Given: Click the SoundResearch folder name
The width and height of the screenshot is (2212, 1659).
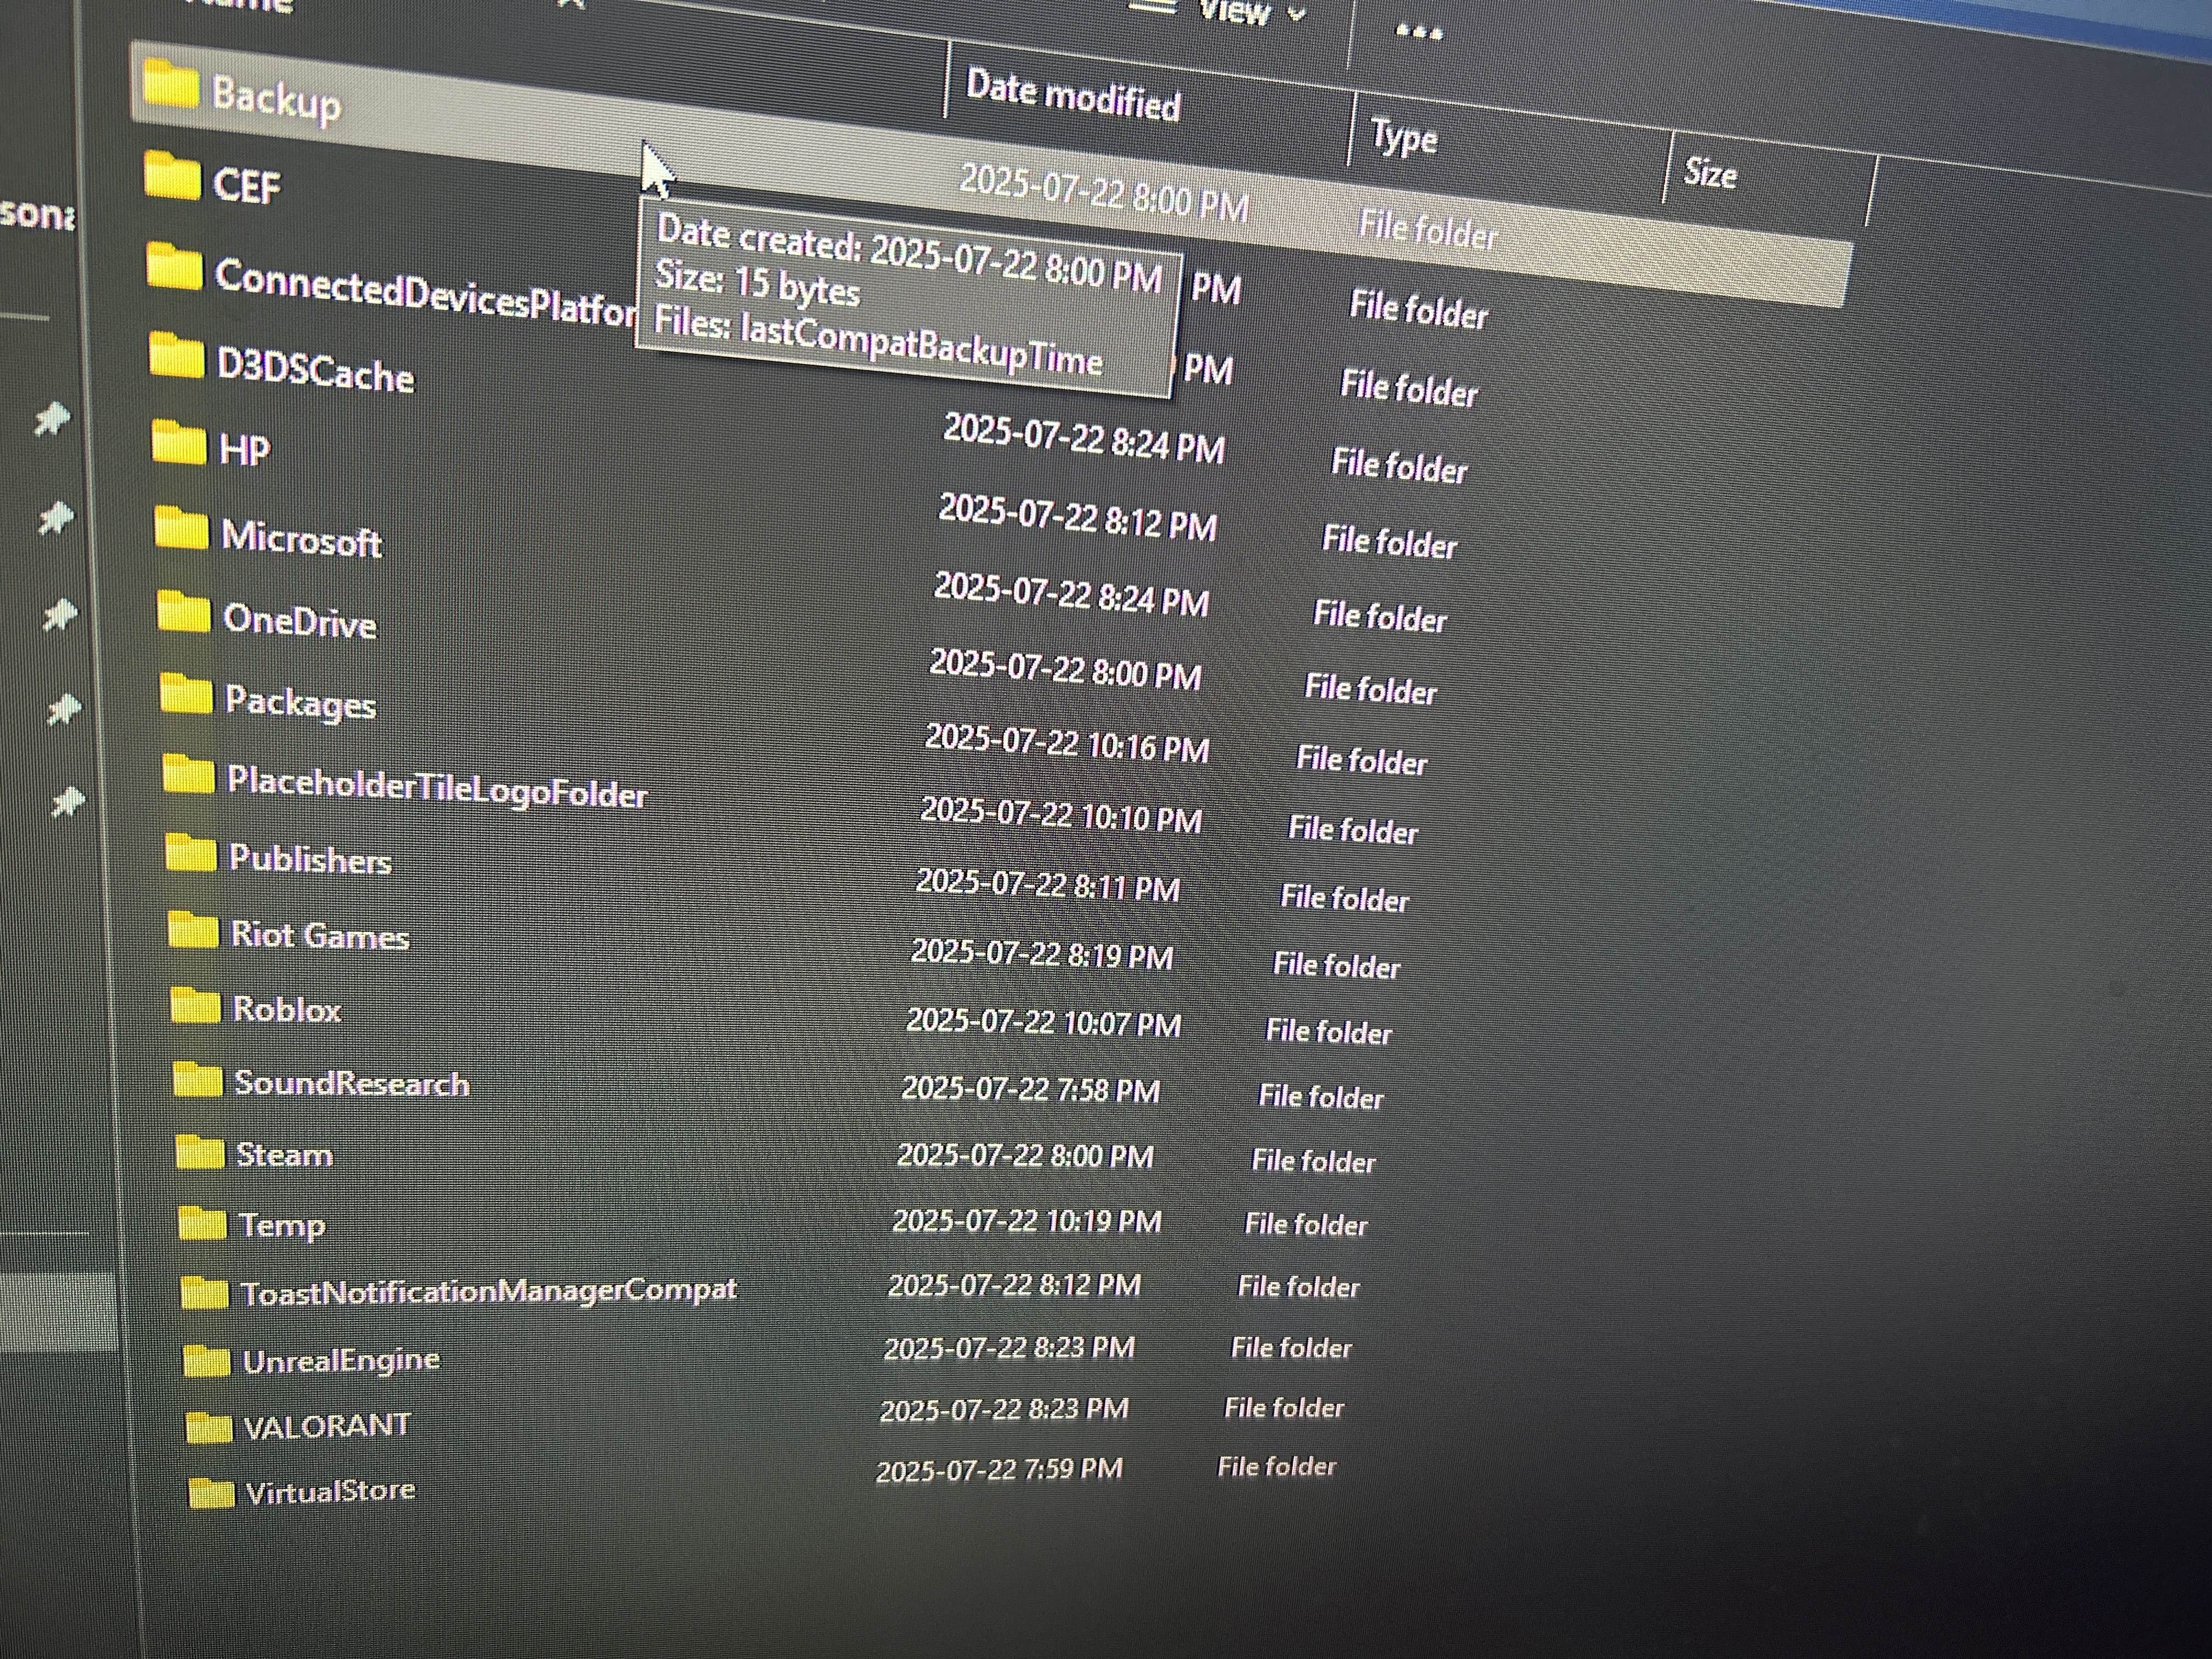Looking at the screenshot, I should (352, 1084).
